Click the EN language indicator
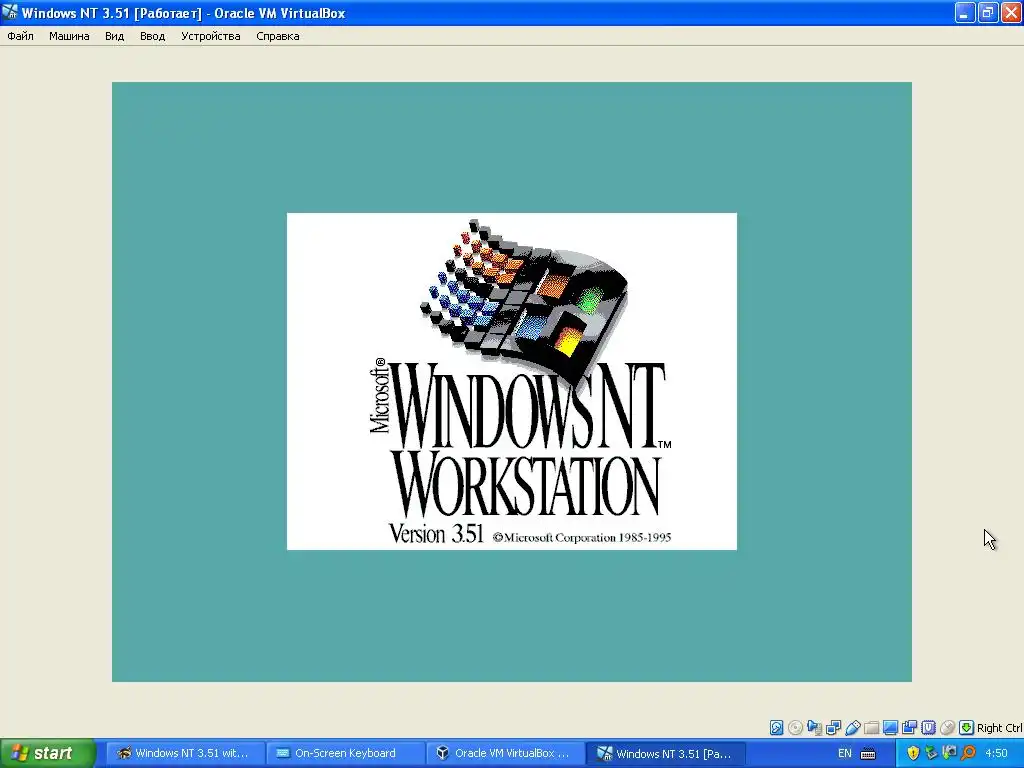 click(x=844, y=754)
